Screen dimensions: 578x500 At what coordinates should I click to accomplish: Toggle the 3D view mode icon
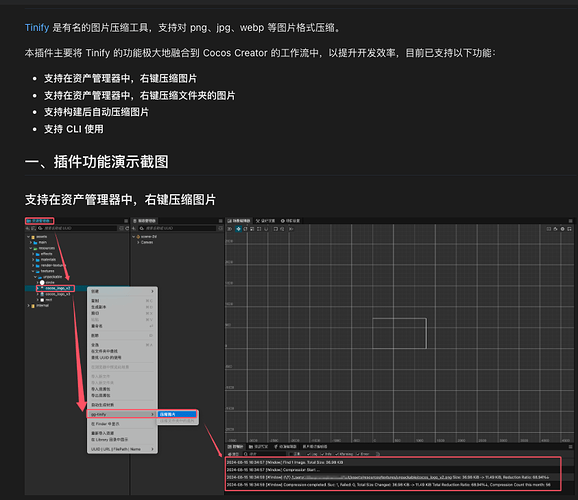[230, 229]
